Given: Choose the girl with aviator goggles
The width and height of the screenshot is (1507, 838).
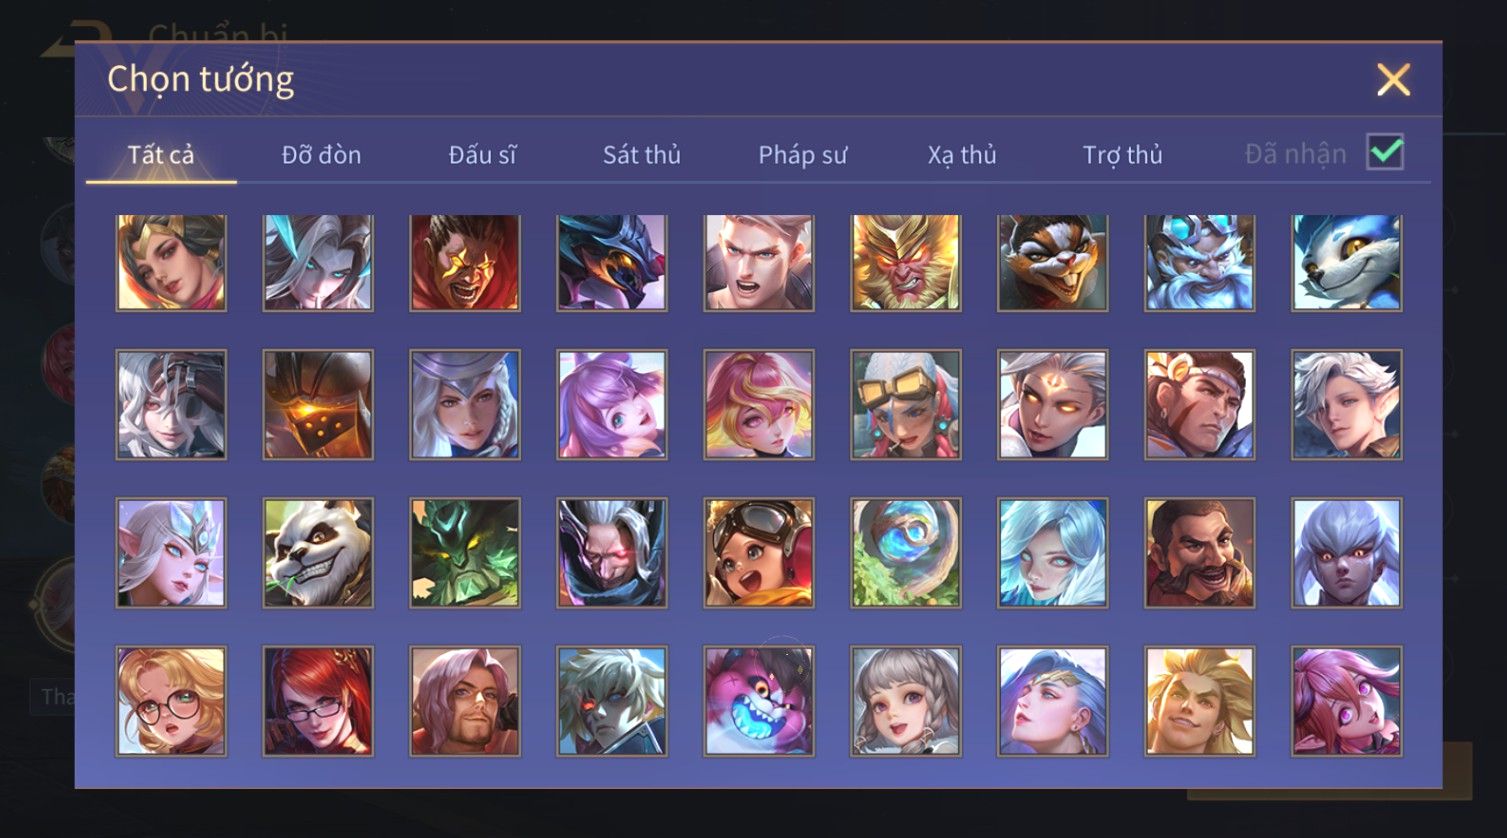Looking at the screenshot, I should pyautogui.click(x=758, y=552).
